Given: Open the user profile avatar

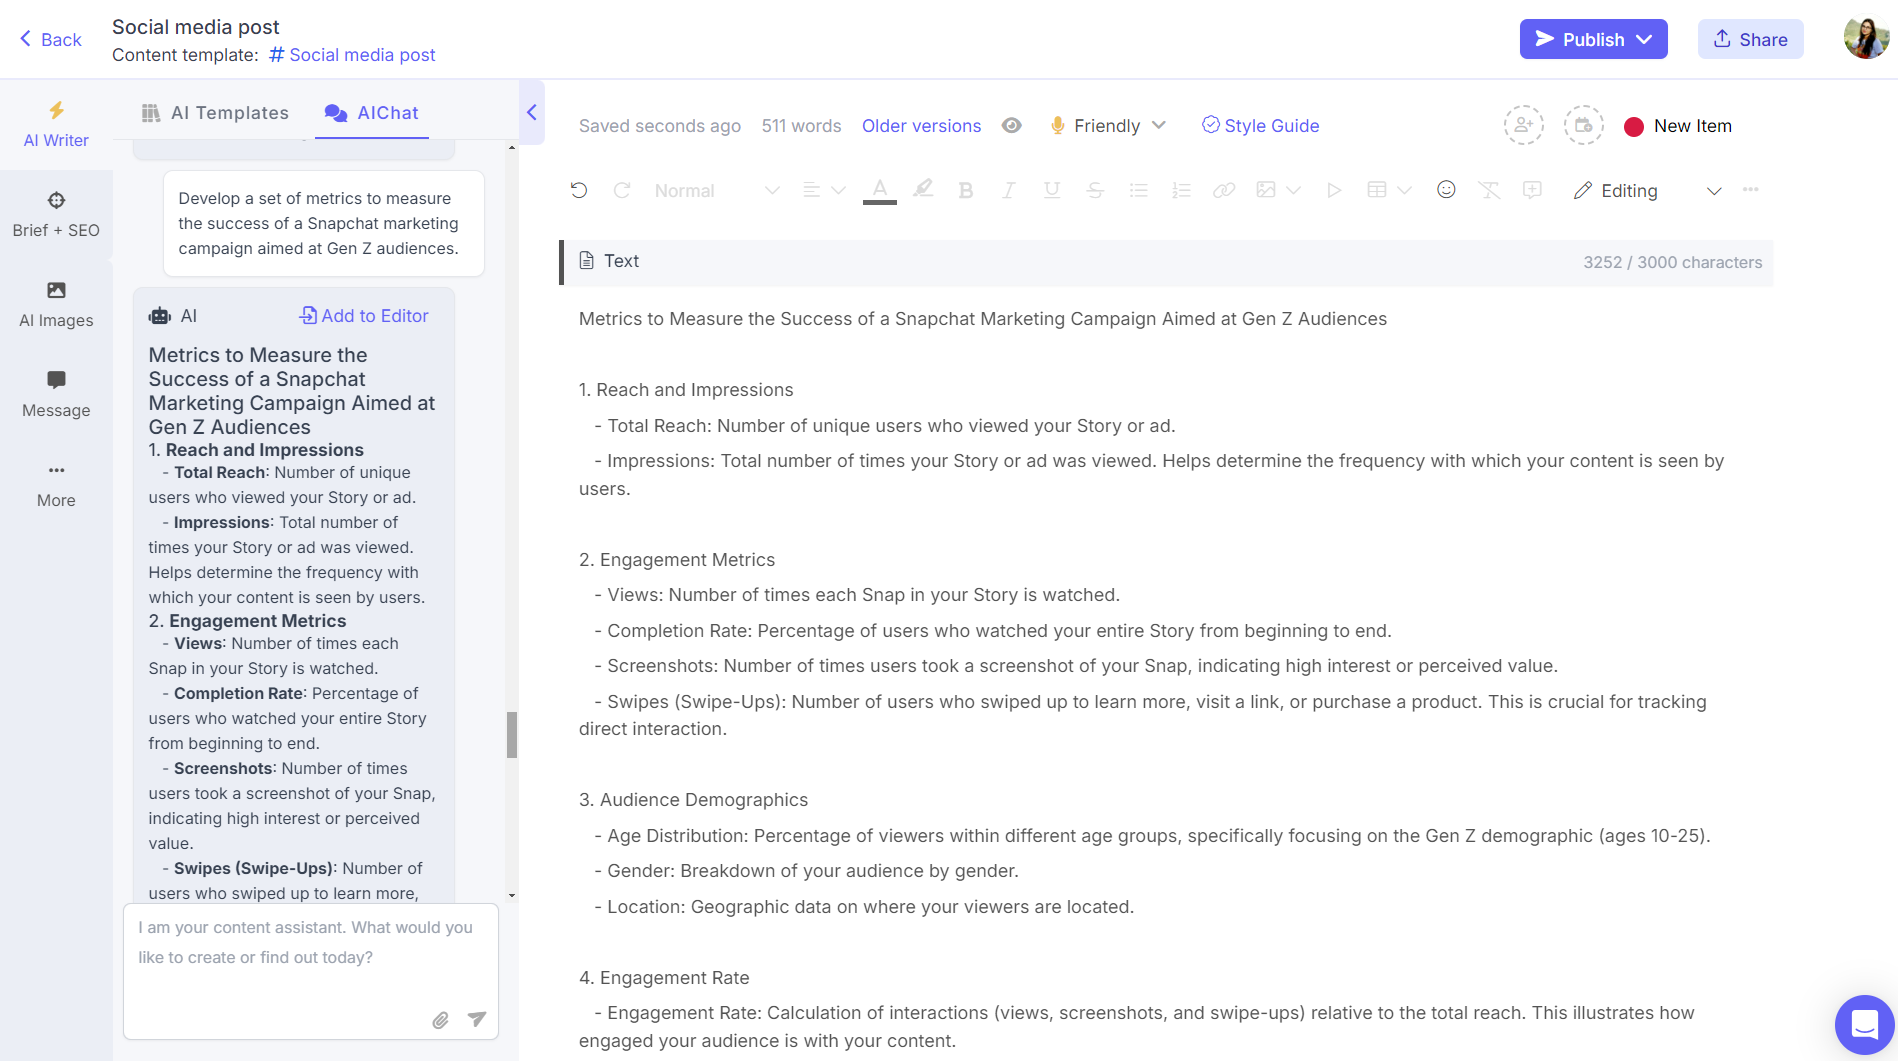Looking at the screenshot, I should click(1866, 39).
